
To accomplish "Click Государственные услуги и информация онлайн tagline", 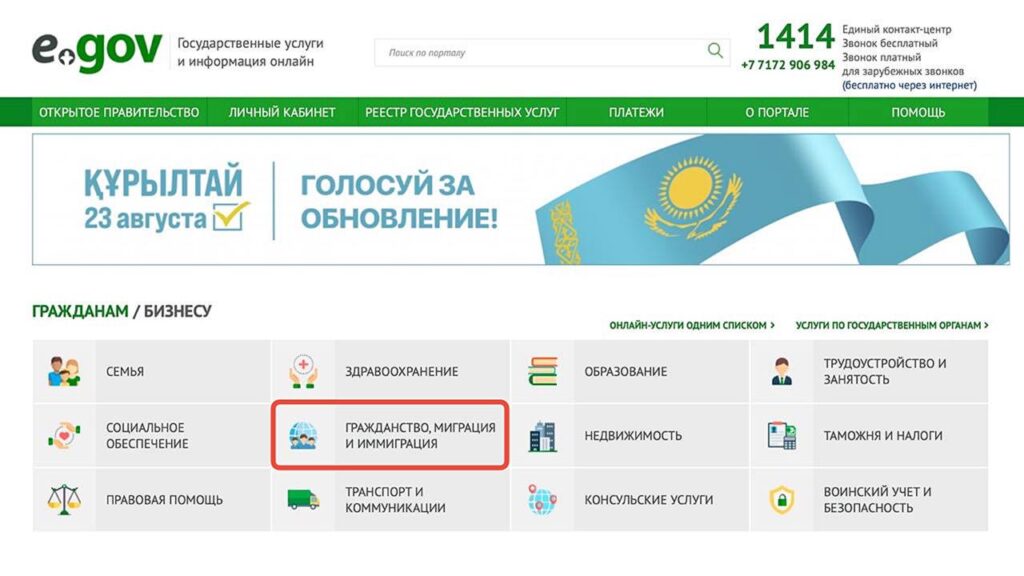I will tap(250, 52).
